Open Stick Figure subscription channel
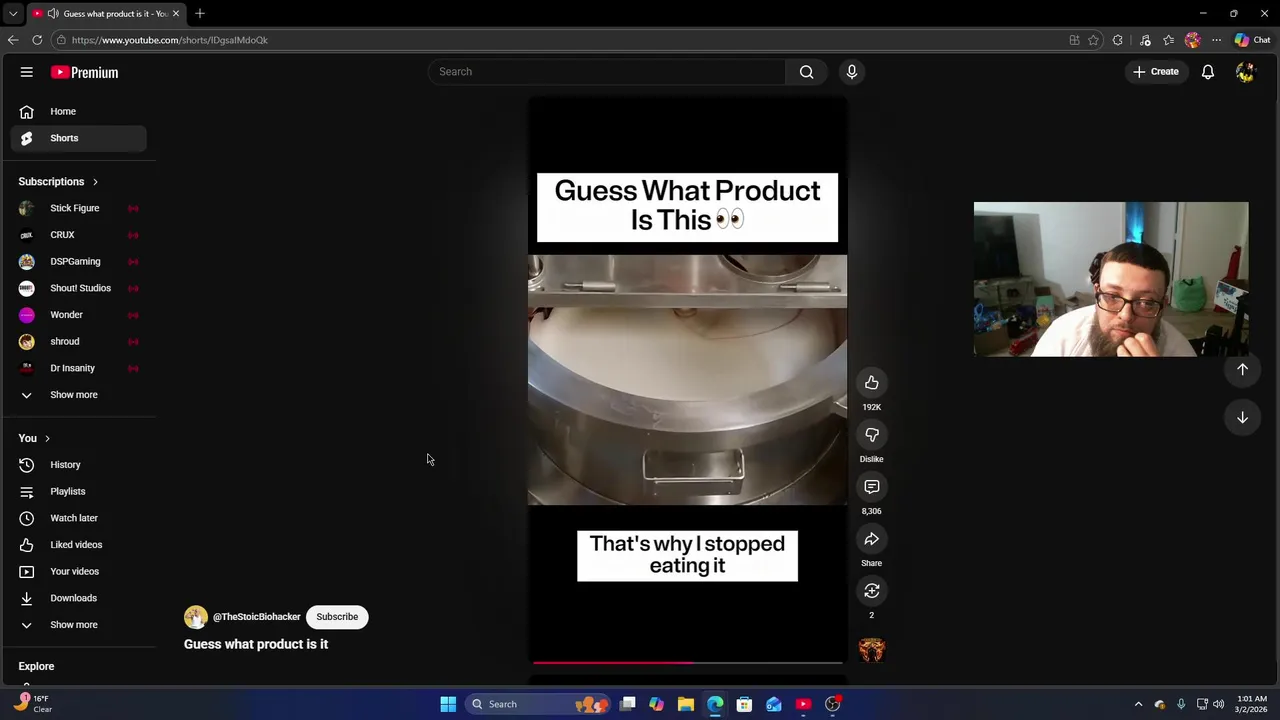The height and width of the screenshot is (720, 1280). click(x=79, y=208)
